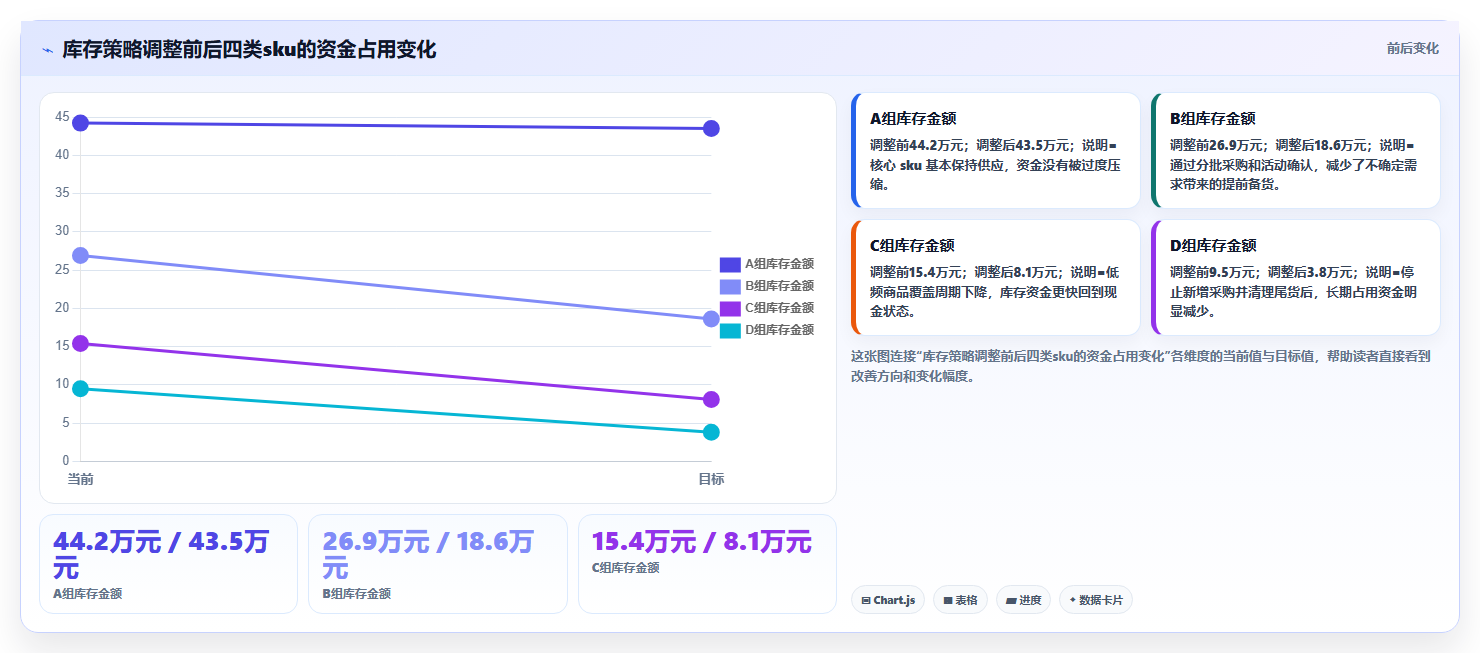Open the A组库存金额 description card

[x=995, y=150]
